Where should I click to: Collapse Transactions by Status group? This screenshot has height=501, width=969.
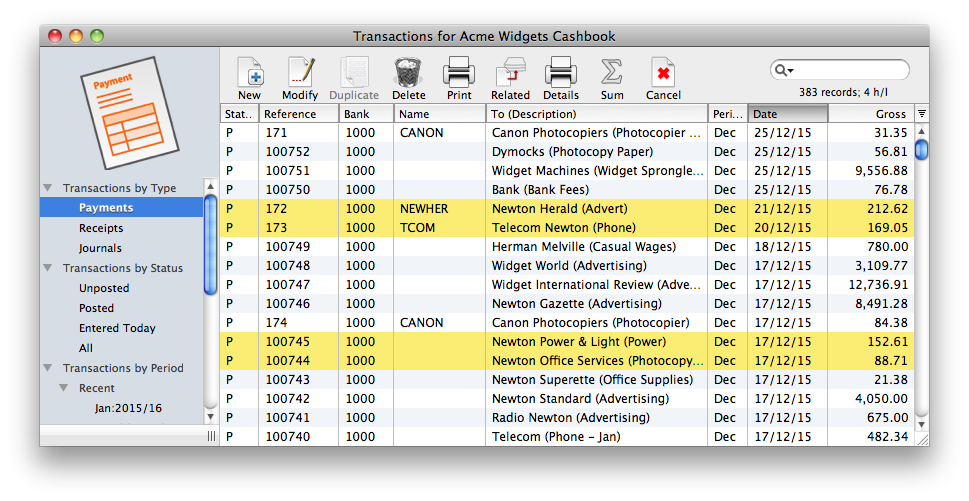[x=48, y=268]
